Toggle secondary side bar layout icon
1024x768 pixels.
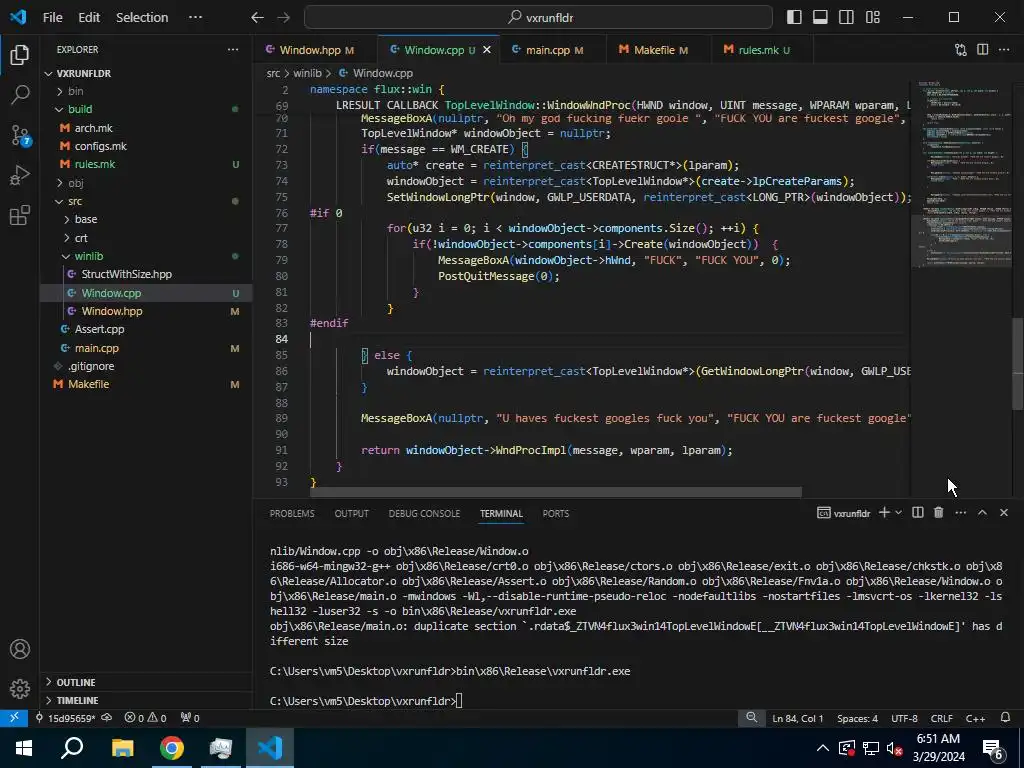click(846, 18)
